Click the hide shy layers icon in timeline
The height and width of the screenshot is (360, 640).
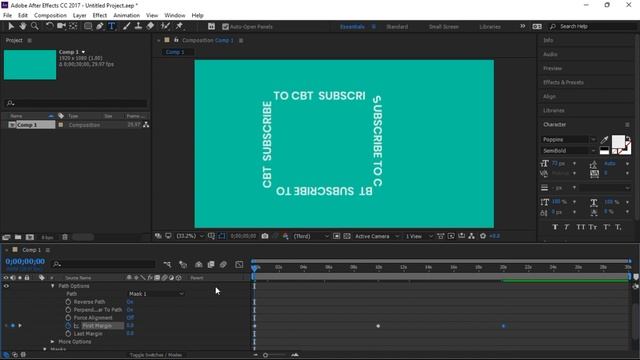coord(198,264)
